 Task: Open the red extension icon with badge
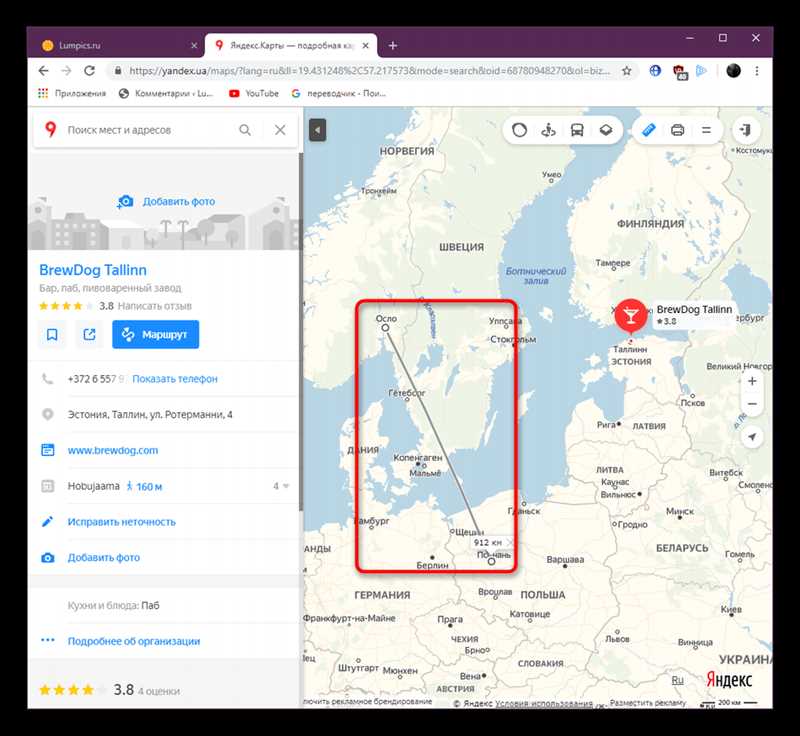[x=680, y=72]
